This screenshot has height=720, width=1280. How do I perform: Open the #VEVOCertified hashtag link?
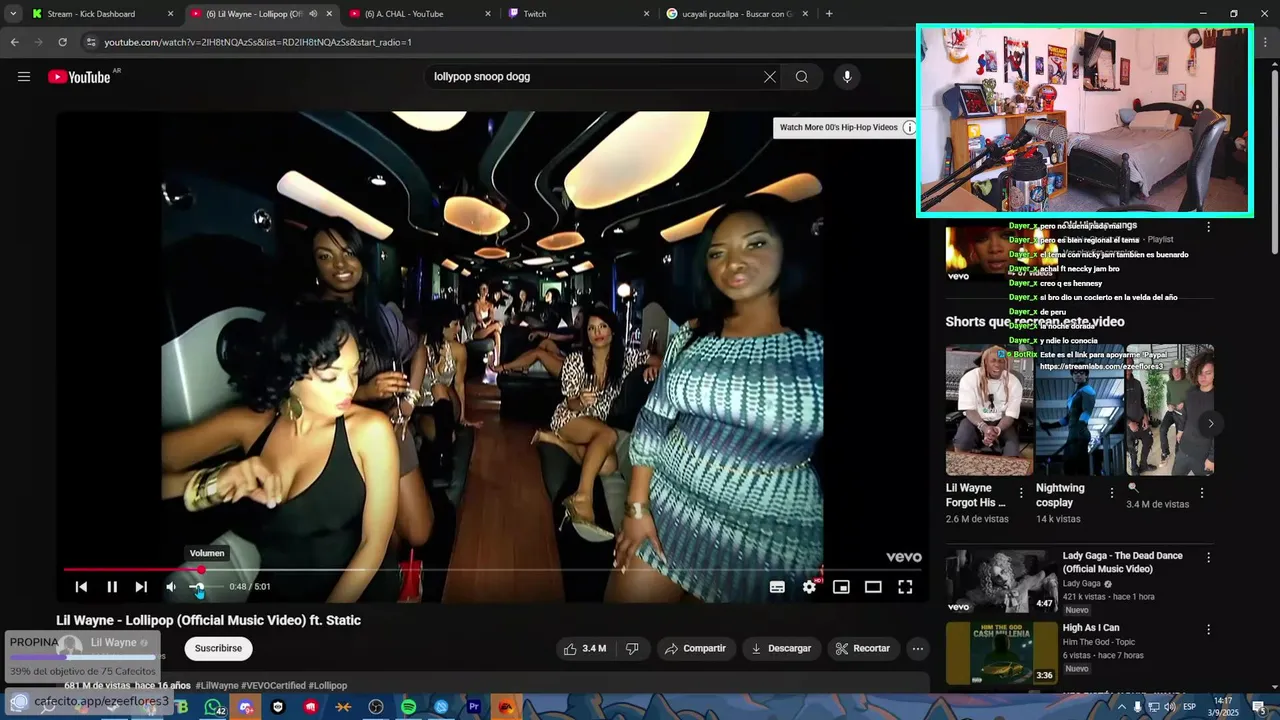(273, 686)
